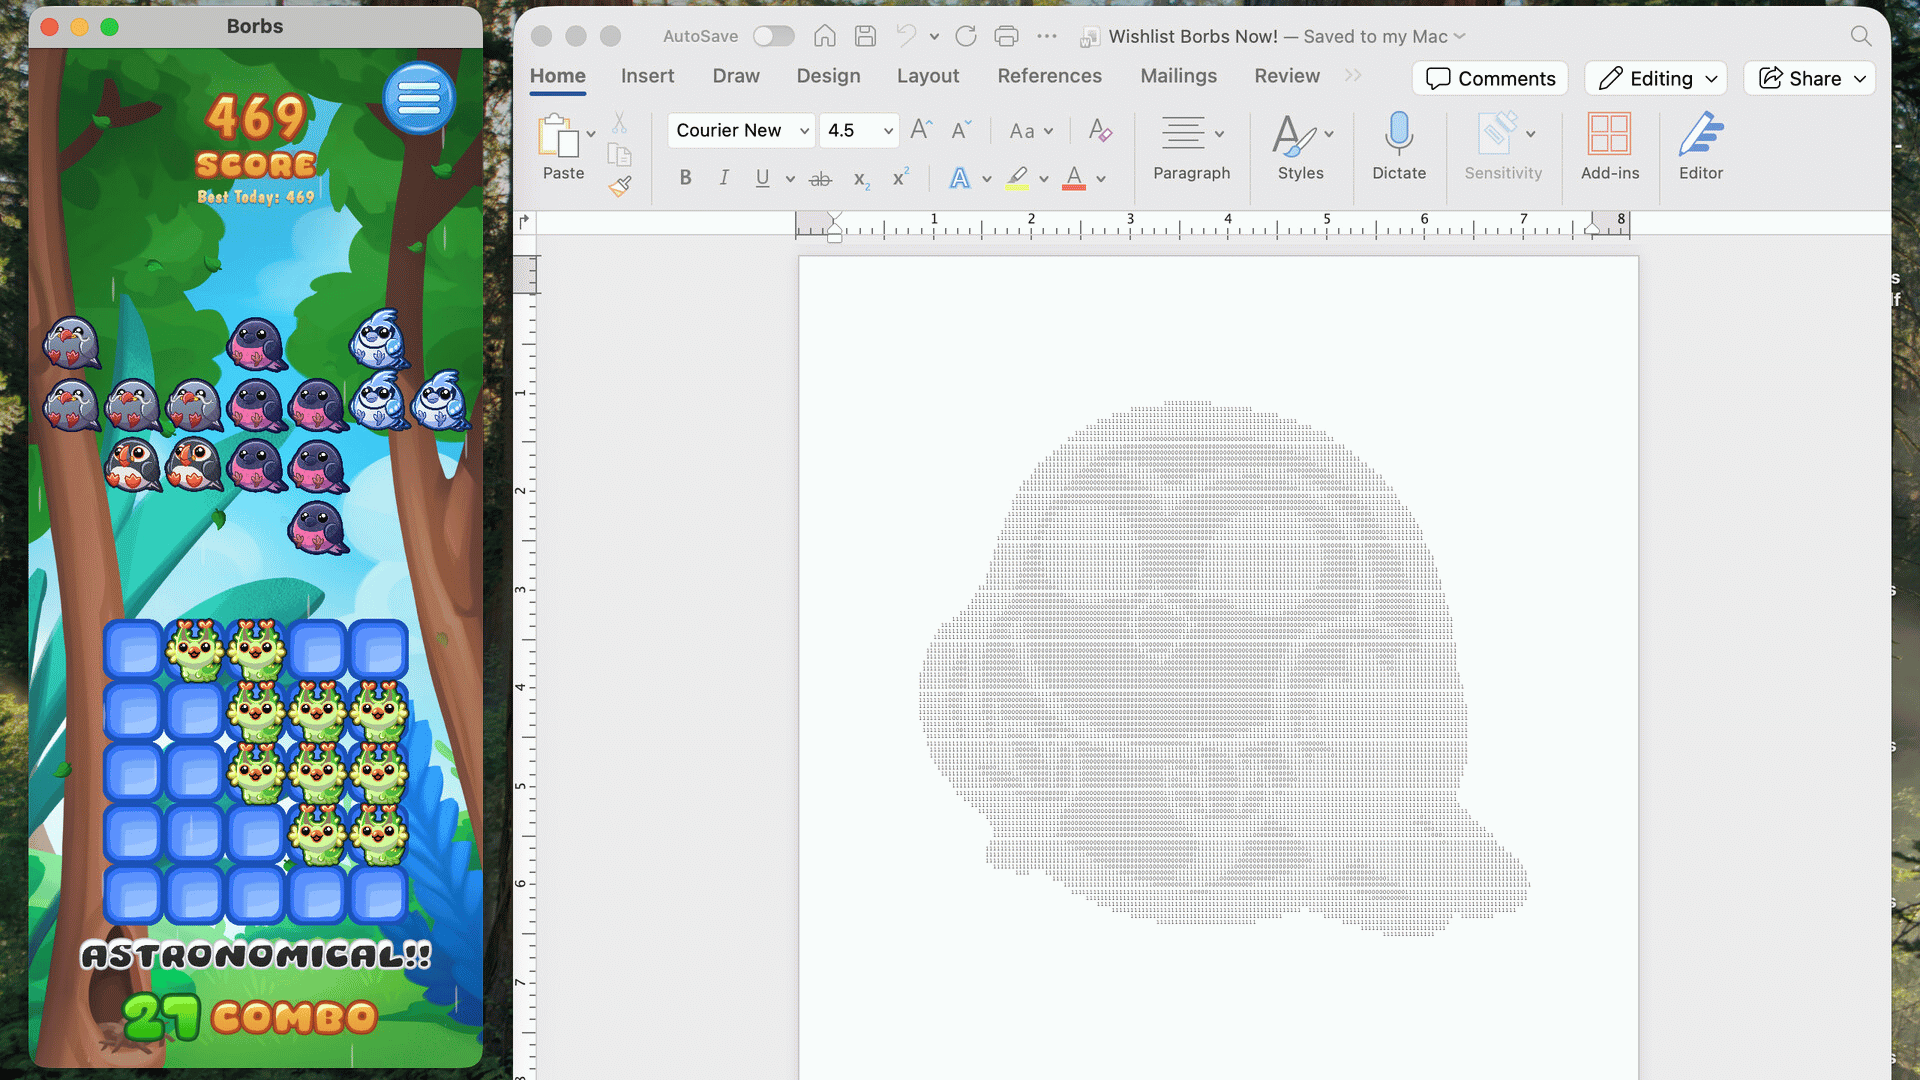The height and width of the screenshot is (1080, 1920).
Task: Open the more options ellipsis in title bar
Action: point(1047,36)
